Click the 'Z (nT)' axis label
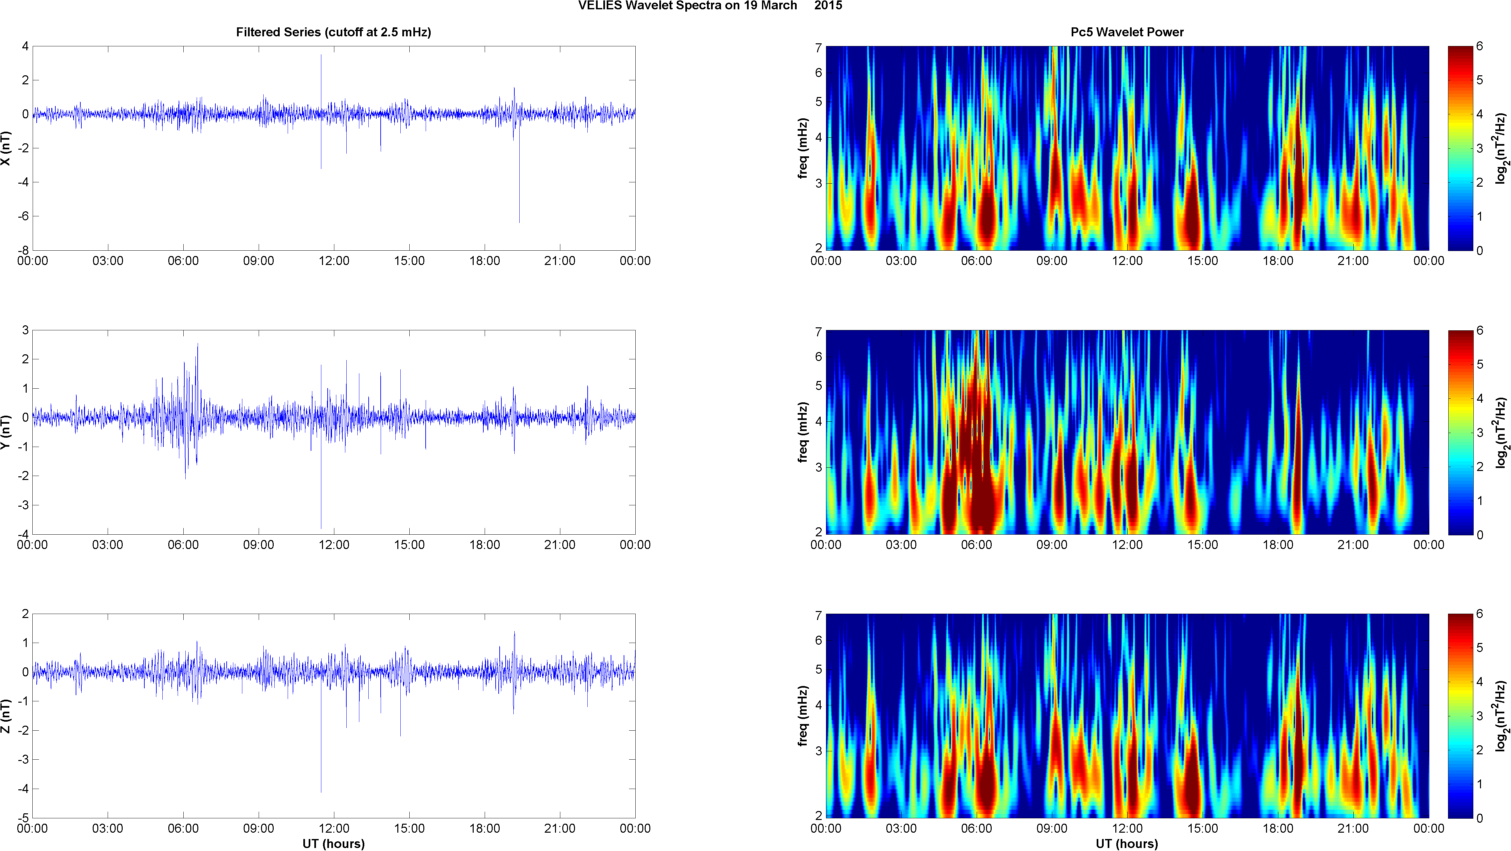The image size is (1511, 851). (x=7, y=716)
